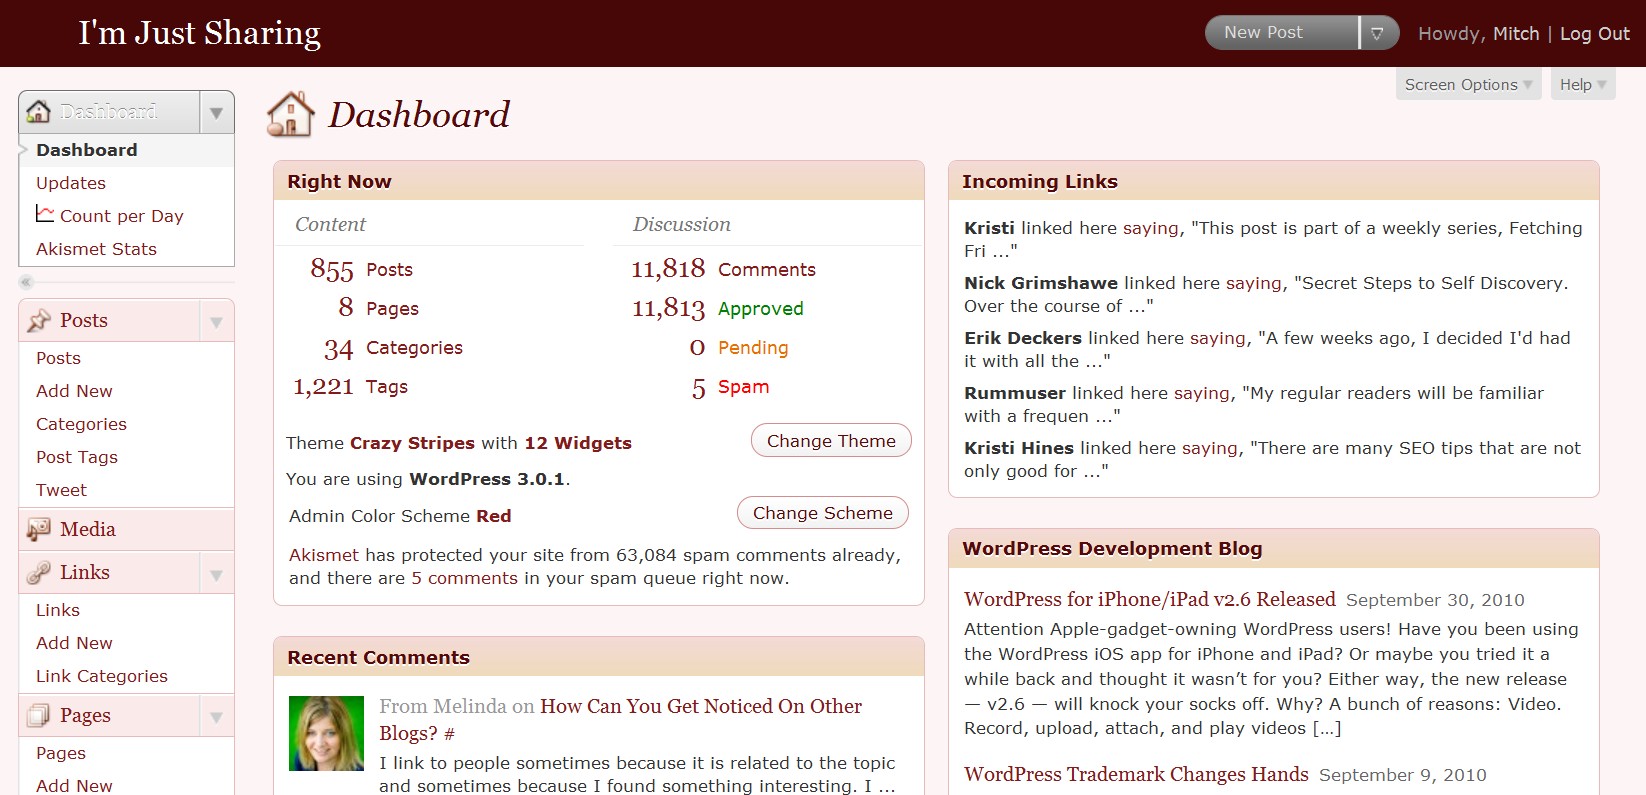Click the Posts pushpin icon
Image resolution: width=1646 pixels, height=795 pixels.
point(39,321)
